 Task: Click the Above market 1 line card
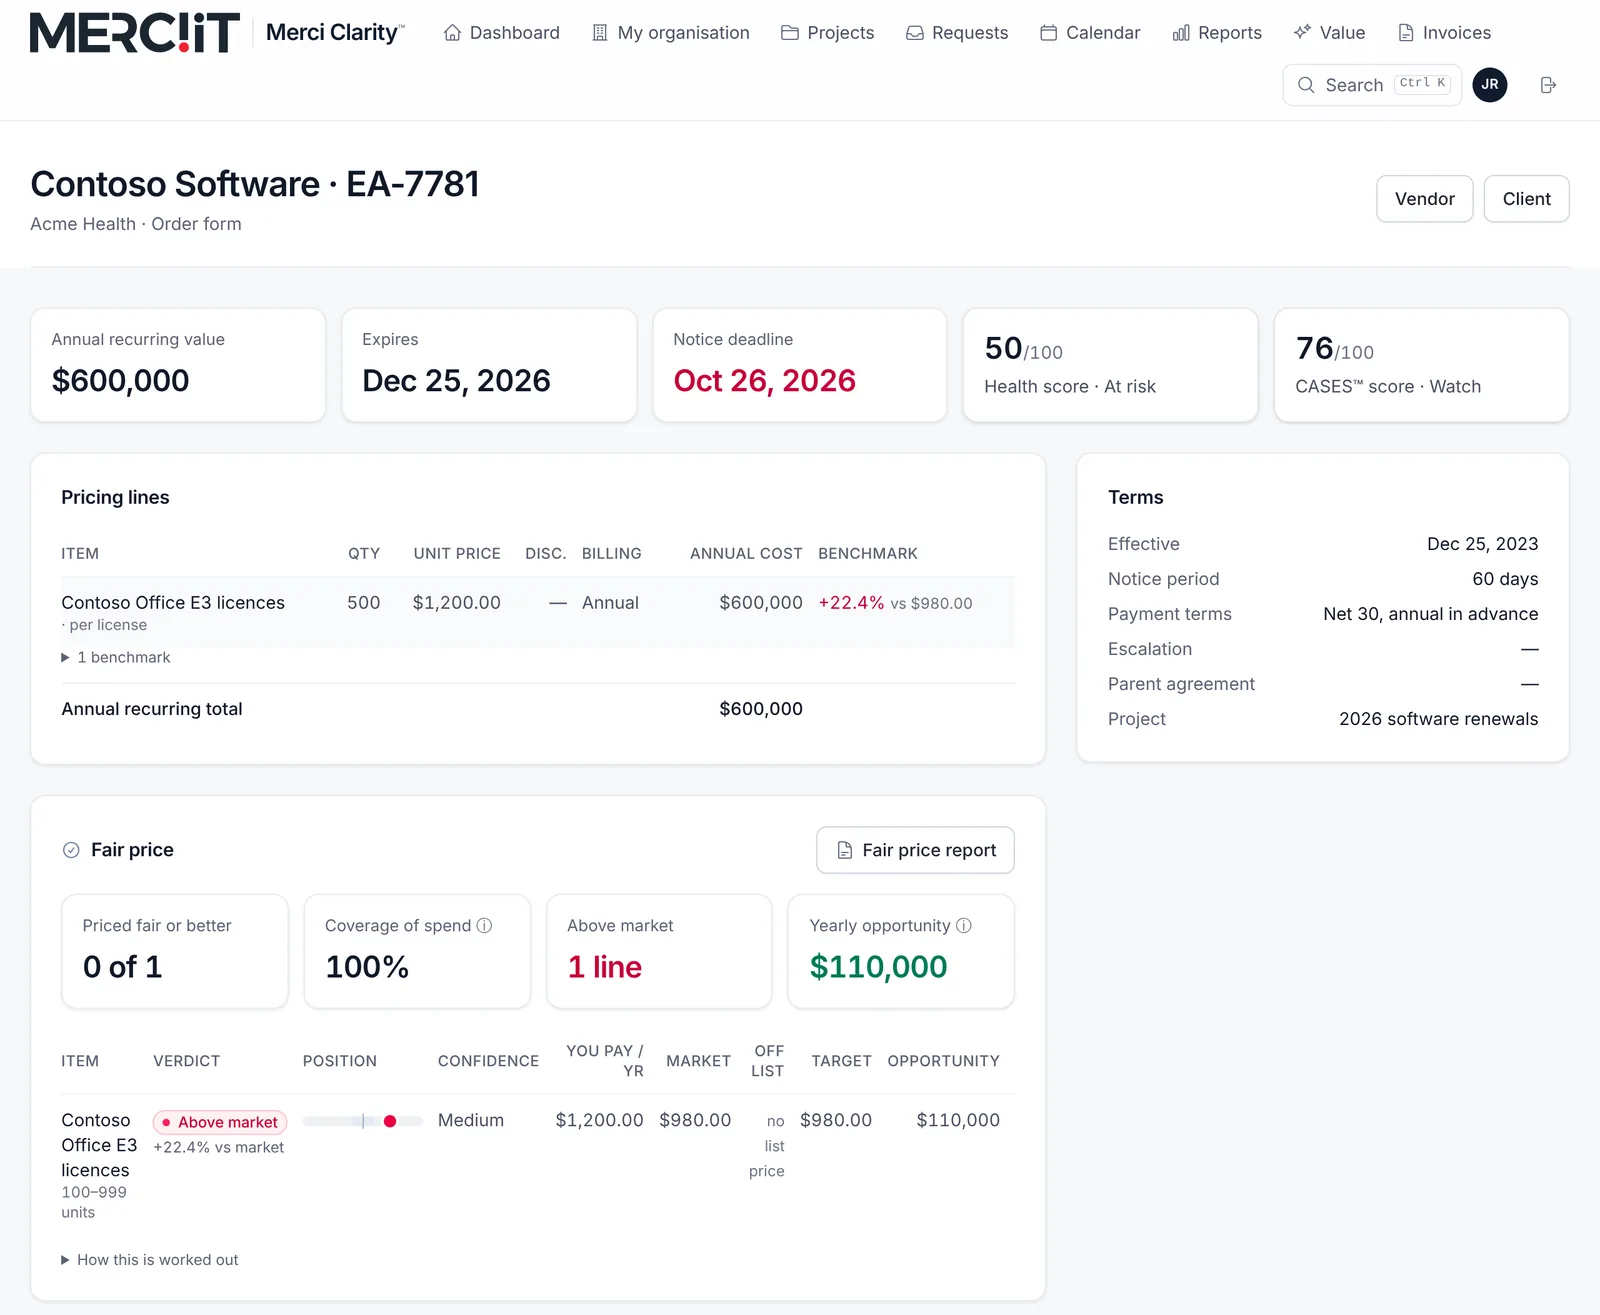coord(659,951)
